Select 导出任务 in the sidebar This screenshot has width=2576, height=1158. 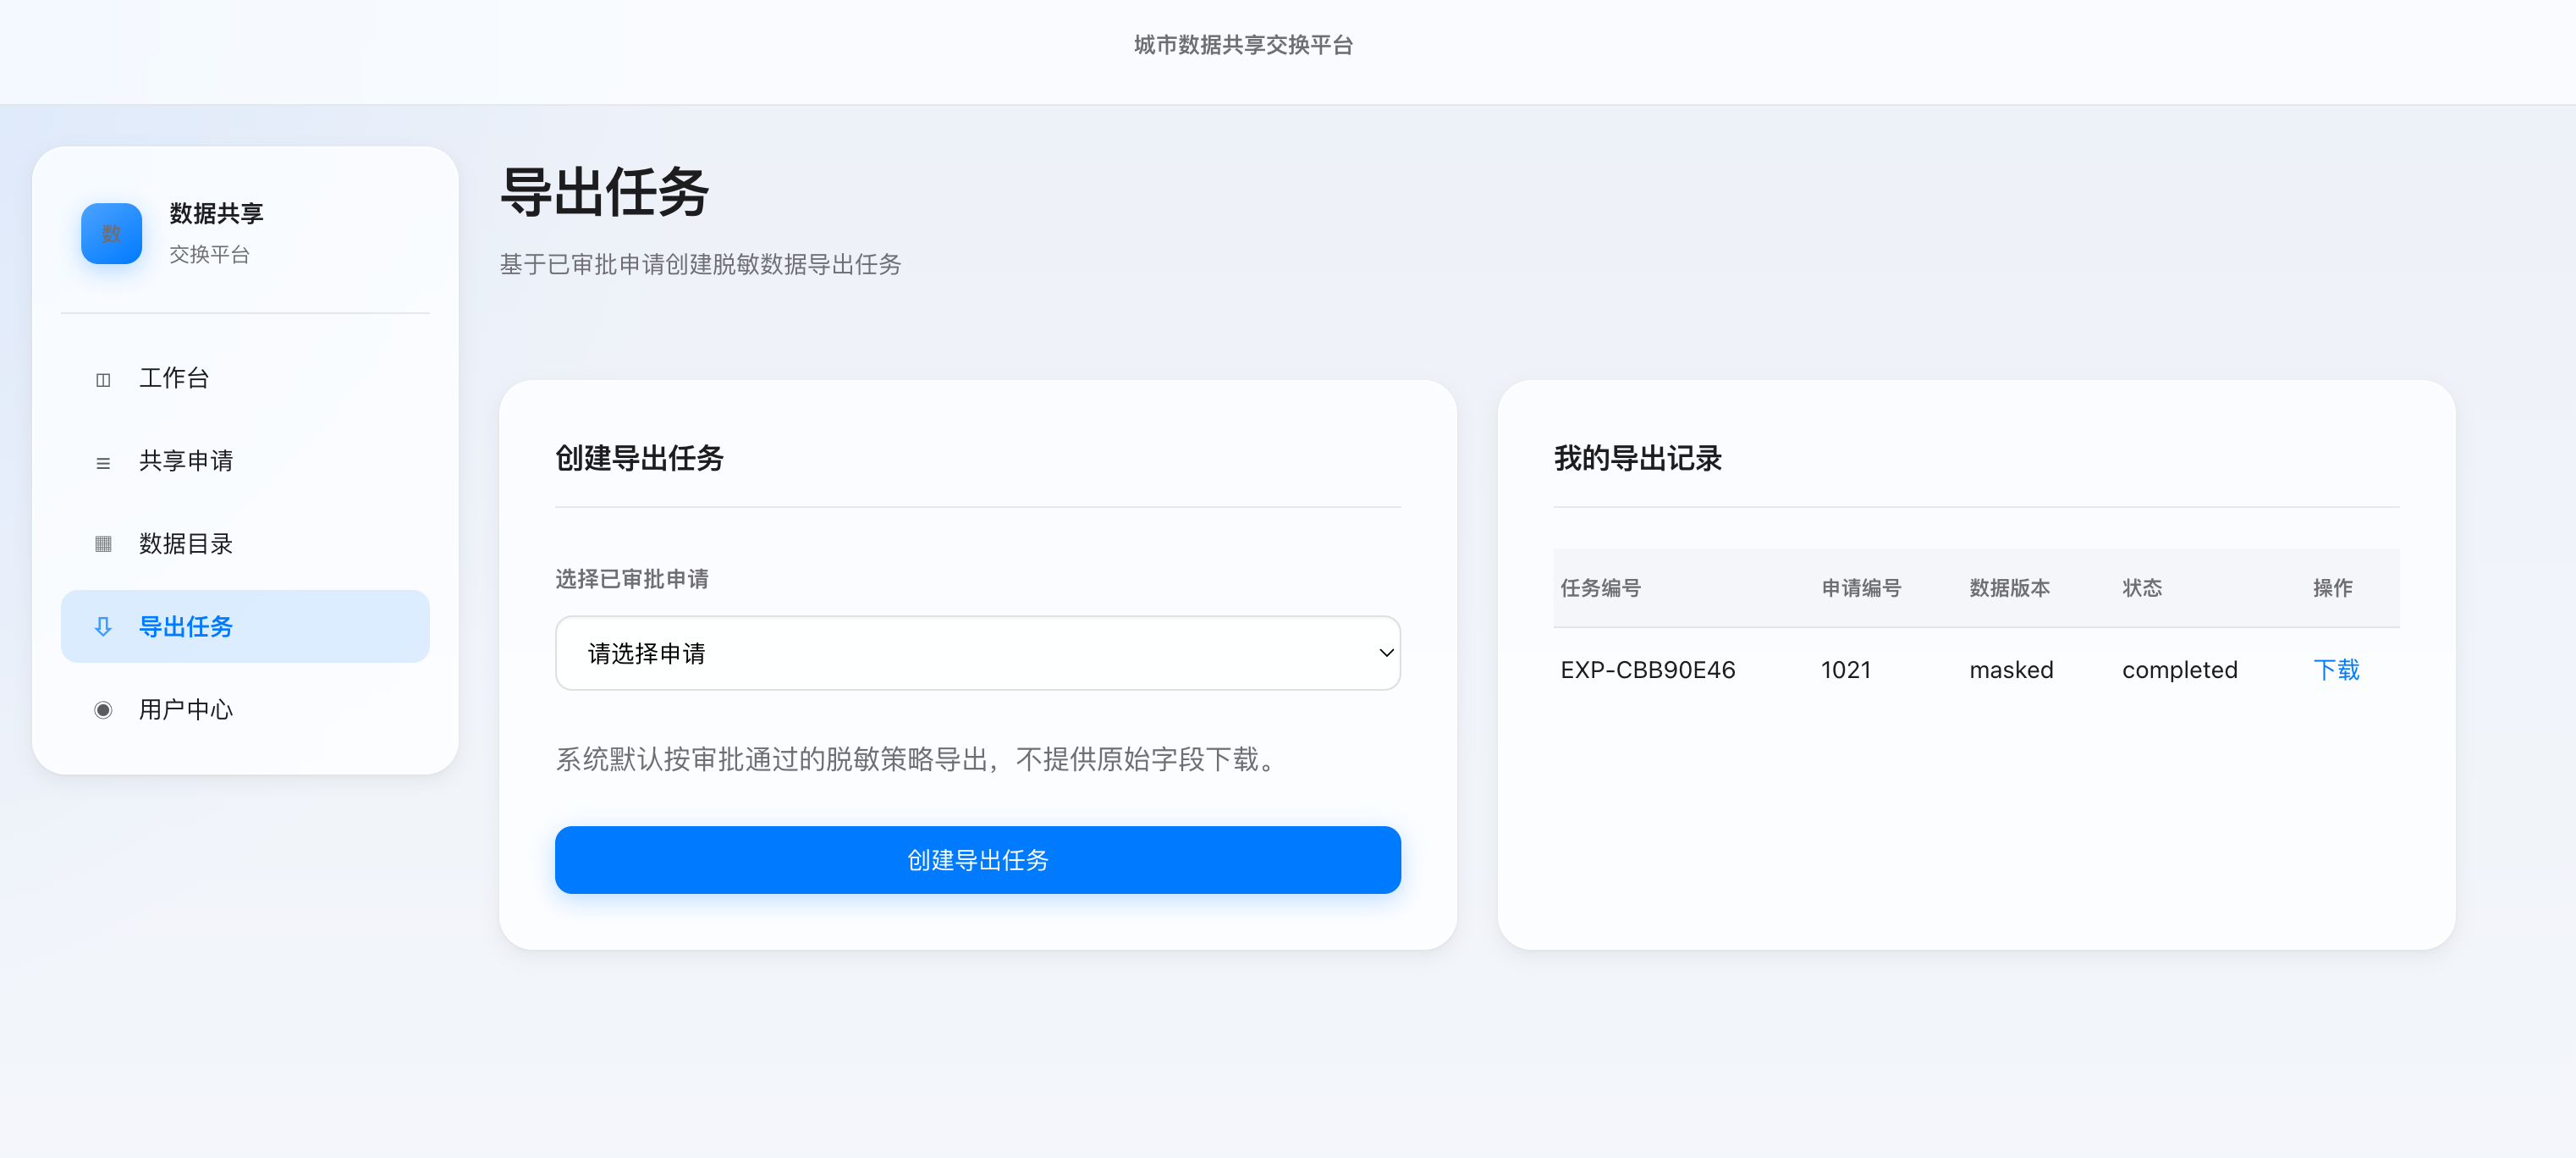point(245,626)
